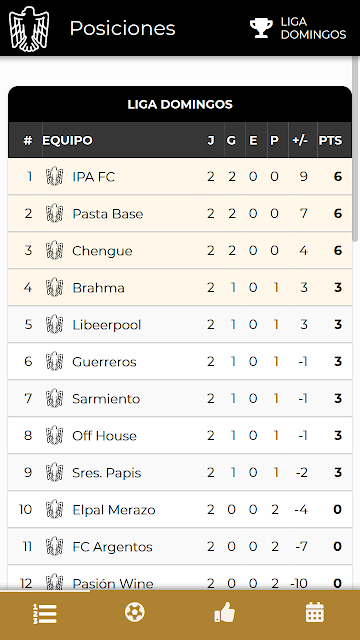
Task: Open the calendar fixtures icon
Action: coord(315,613)
